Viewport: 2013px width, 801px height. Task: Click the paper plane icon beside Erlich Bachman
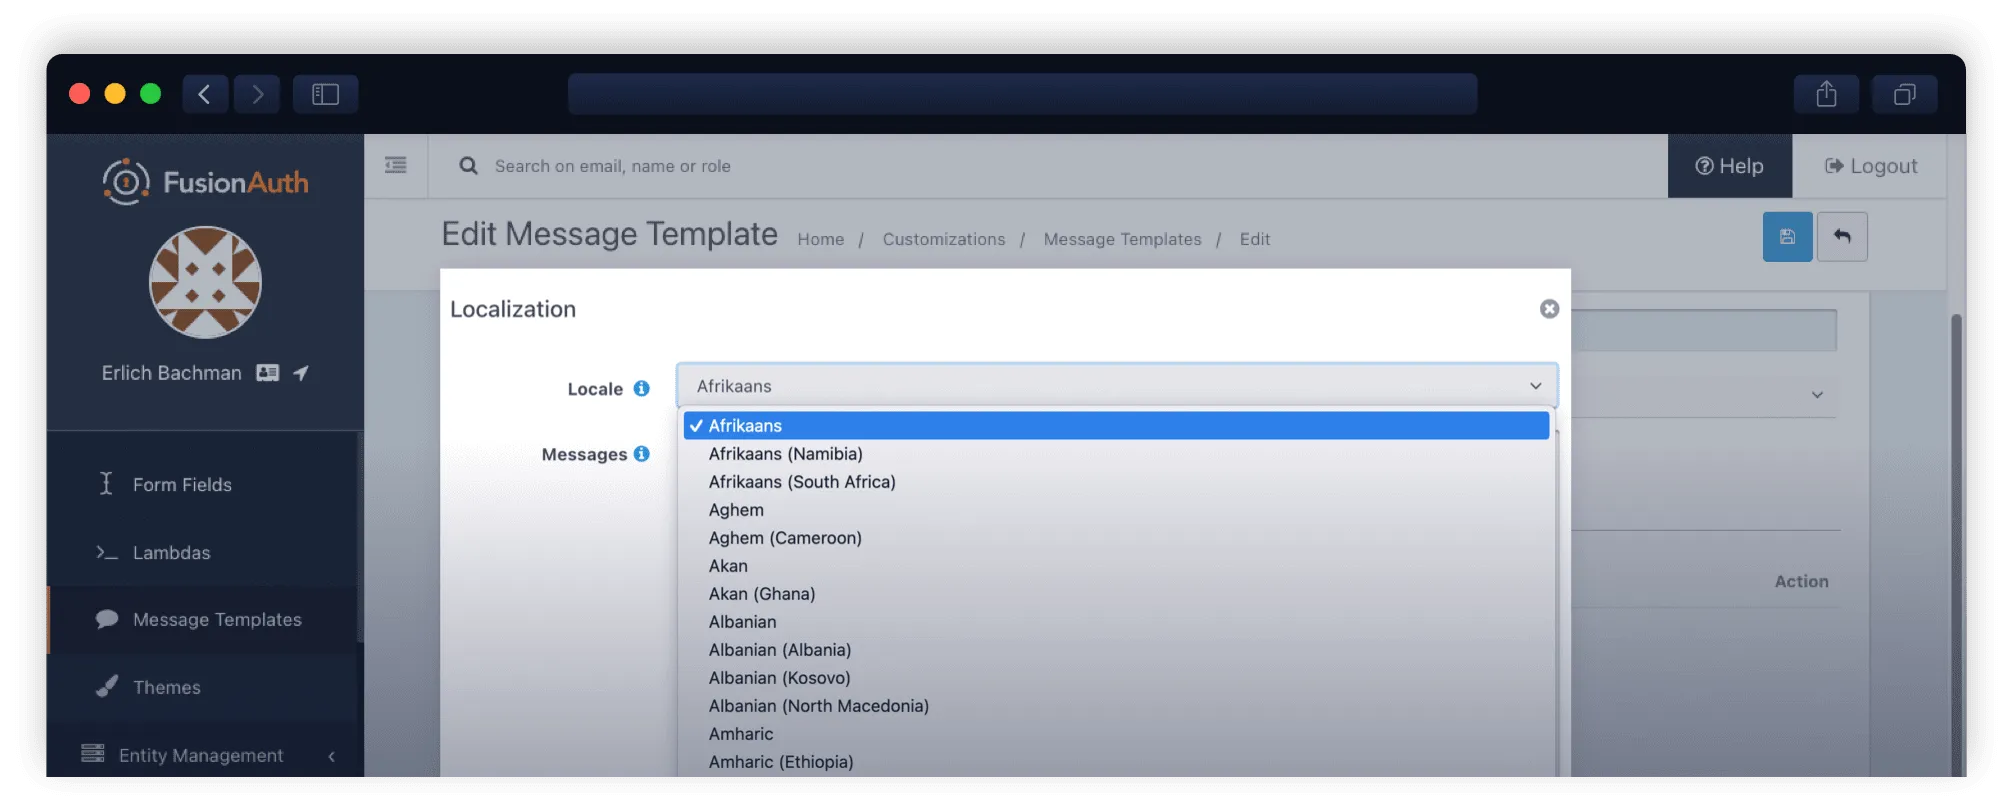[301, 373]
